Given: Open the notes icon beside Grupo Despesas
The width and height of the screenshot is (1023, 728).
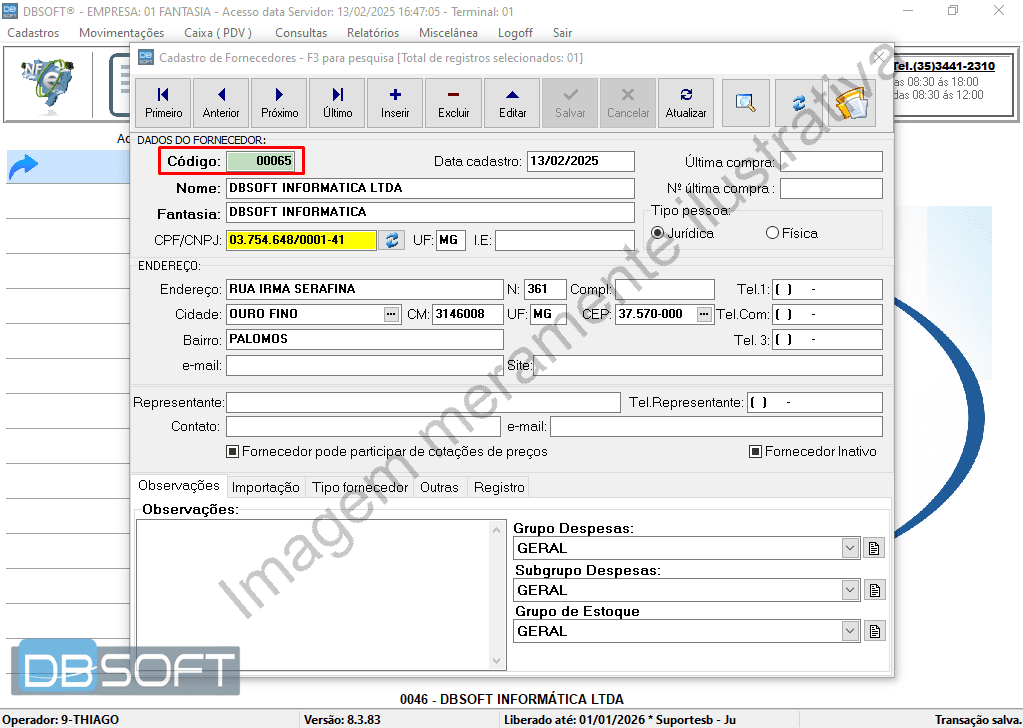Looking at the screenshot, I should click(x=874, y=548).
